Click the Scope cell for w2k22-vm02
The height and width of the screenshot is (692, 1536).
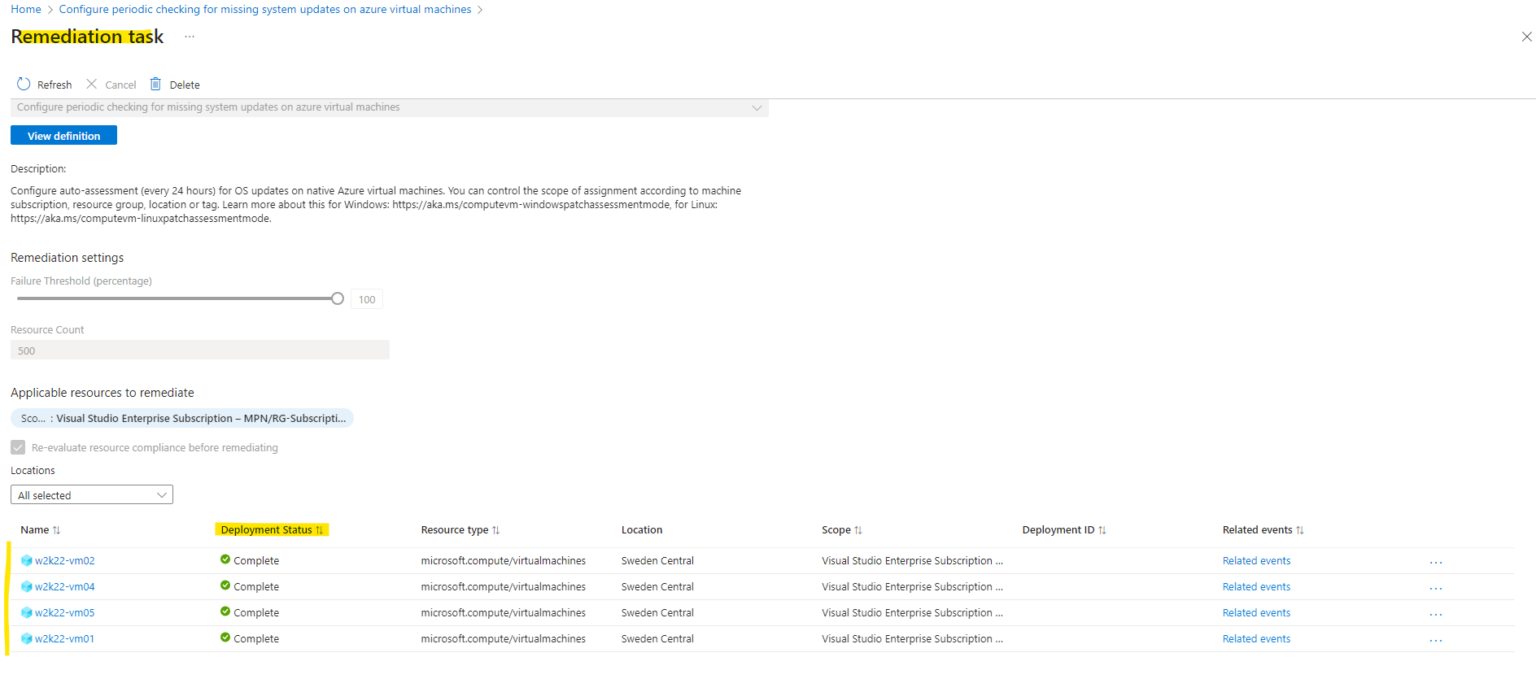[912, 561]
